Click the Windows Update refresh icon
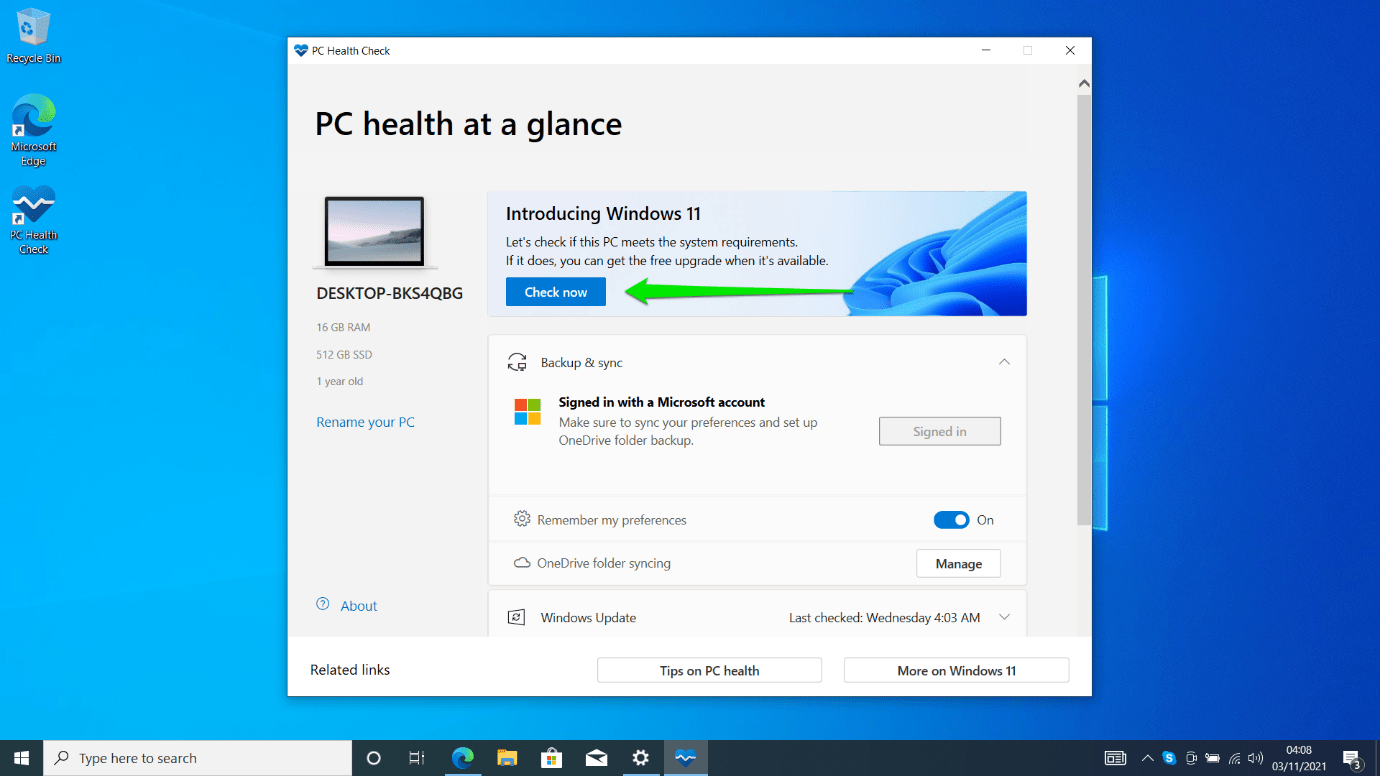Image resolution: width=1380 pixels, height=776 pixels. coord(516,617)
